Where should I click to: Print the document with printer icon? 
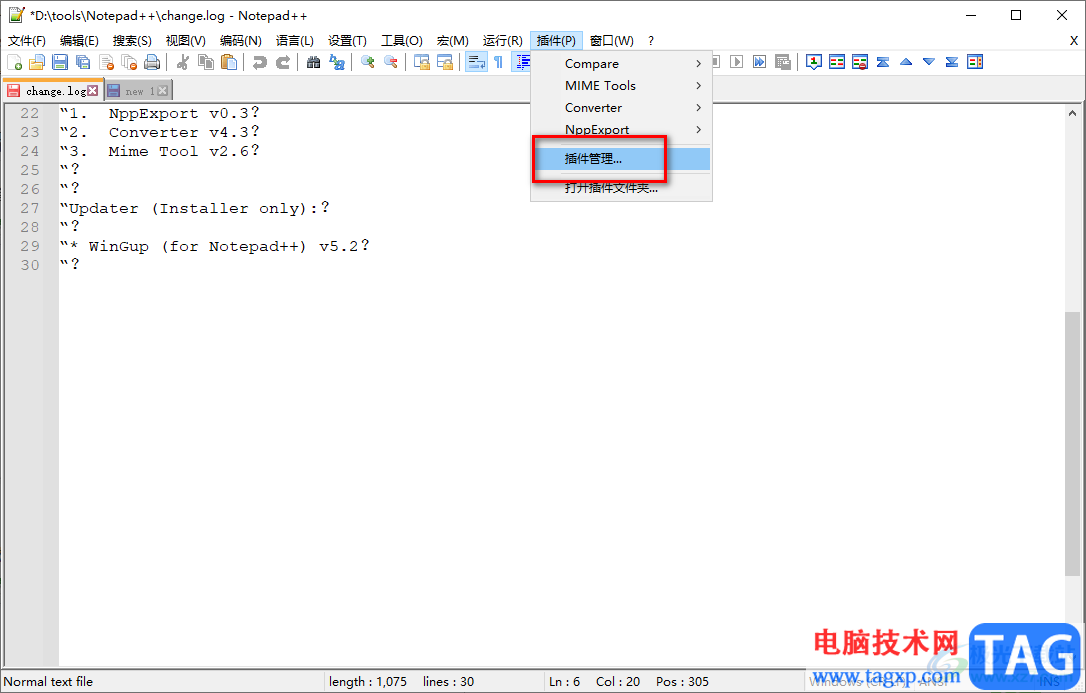point(152,62)
